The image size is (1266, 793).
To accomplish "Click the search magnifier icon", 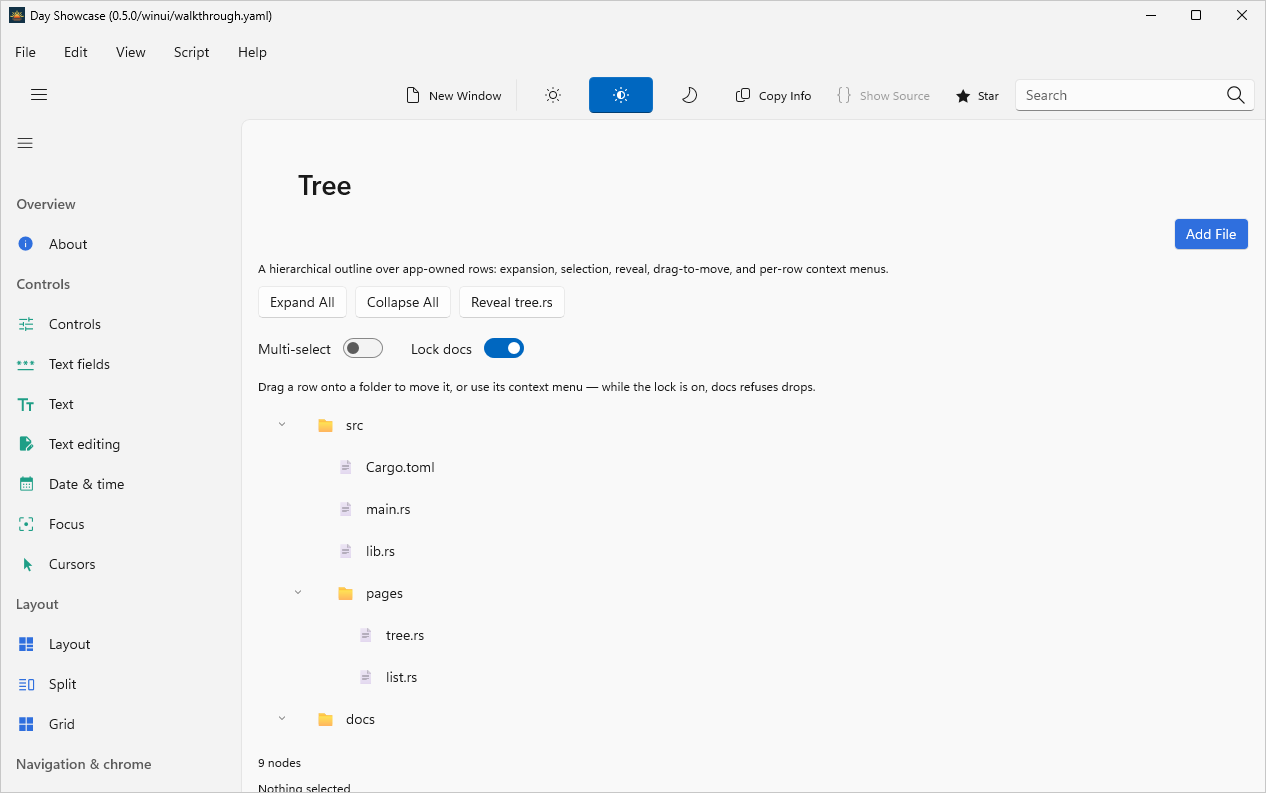I will pyautogui.click(x=1236, y=95).
